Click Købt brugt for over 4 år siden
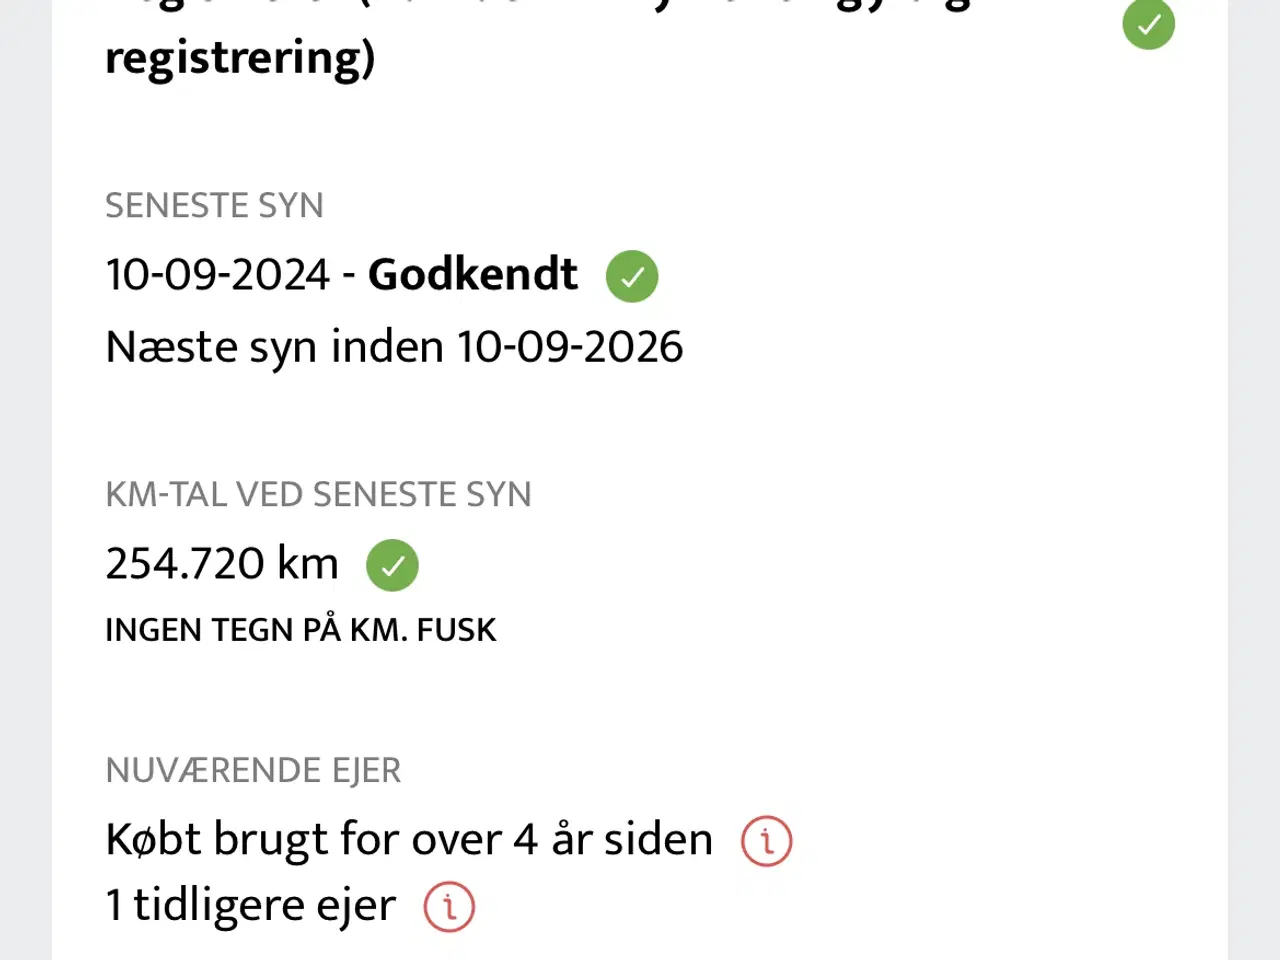Viewport: 1280px width, 960px height. (409, 839)
